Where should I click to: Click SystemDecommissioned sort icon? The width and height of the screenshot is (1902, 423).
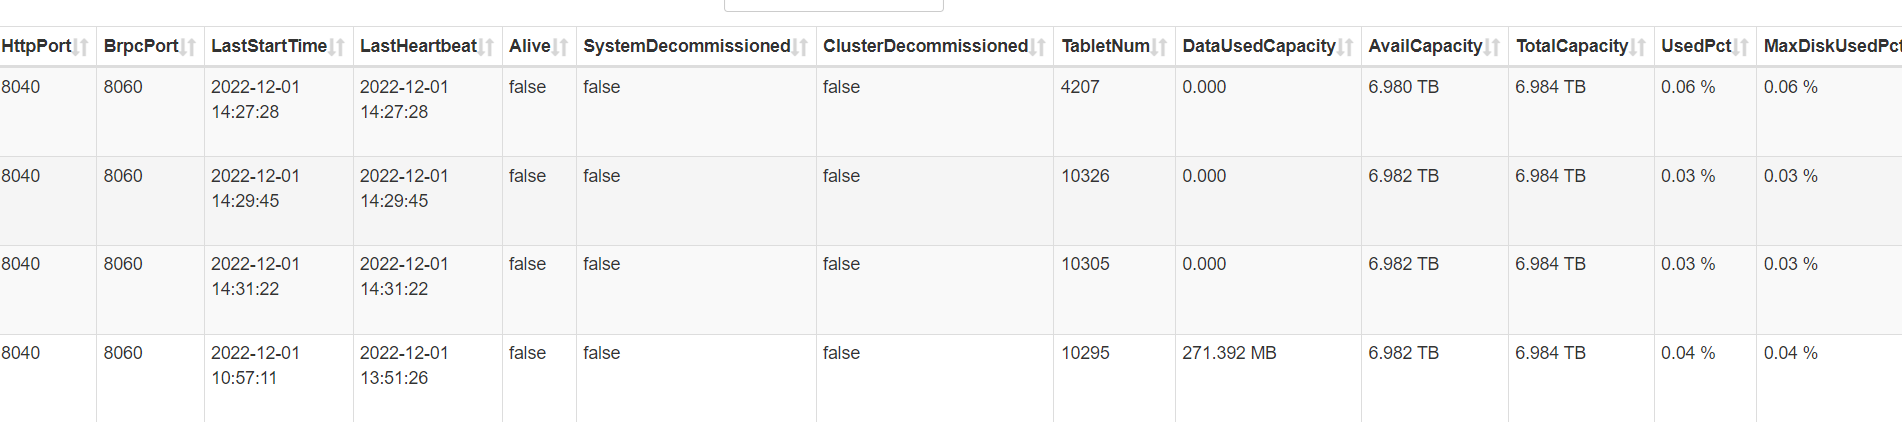(x=800, y=47)
